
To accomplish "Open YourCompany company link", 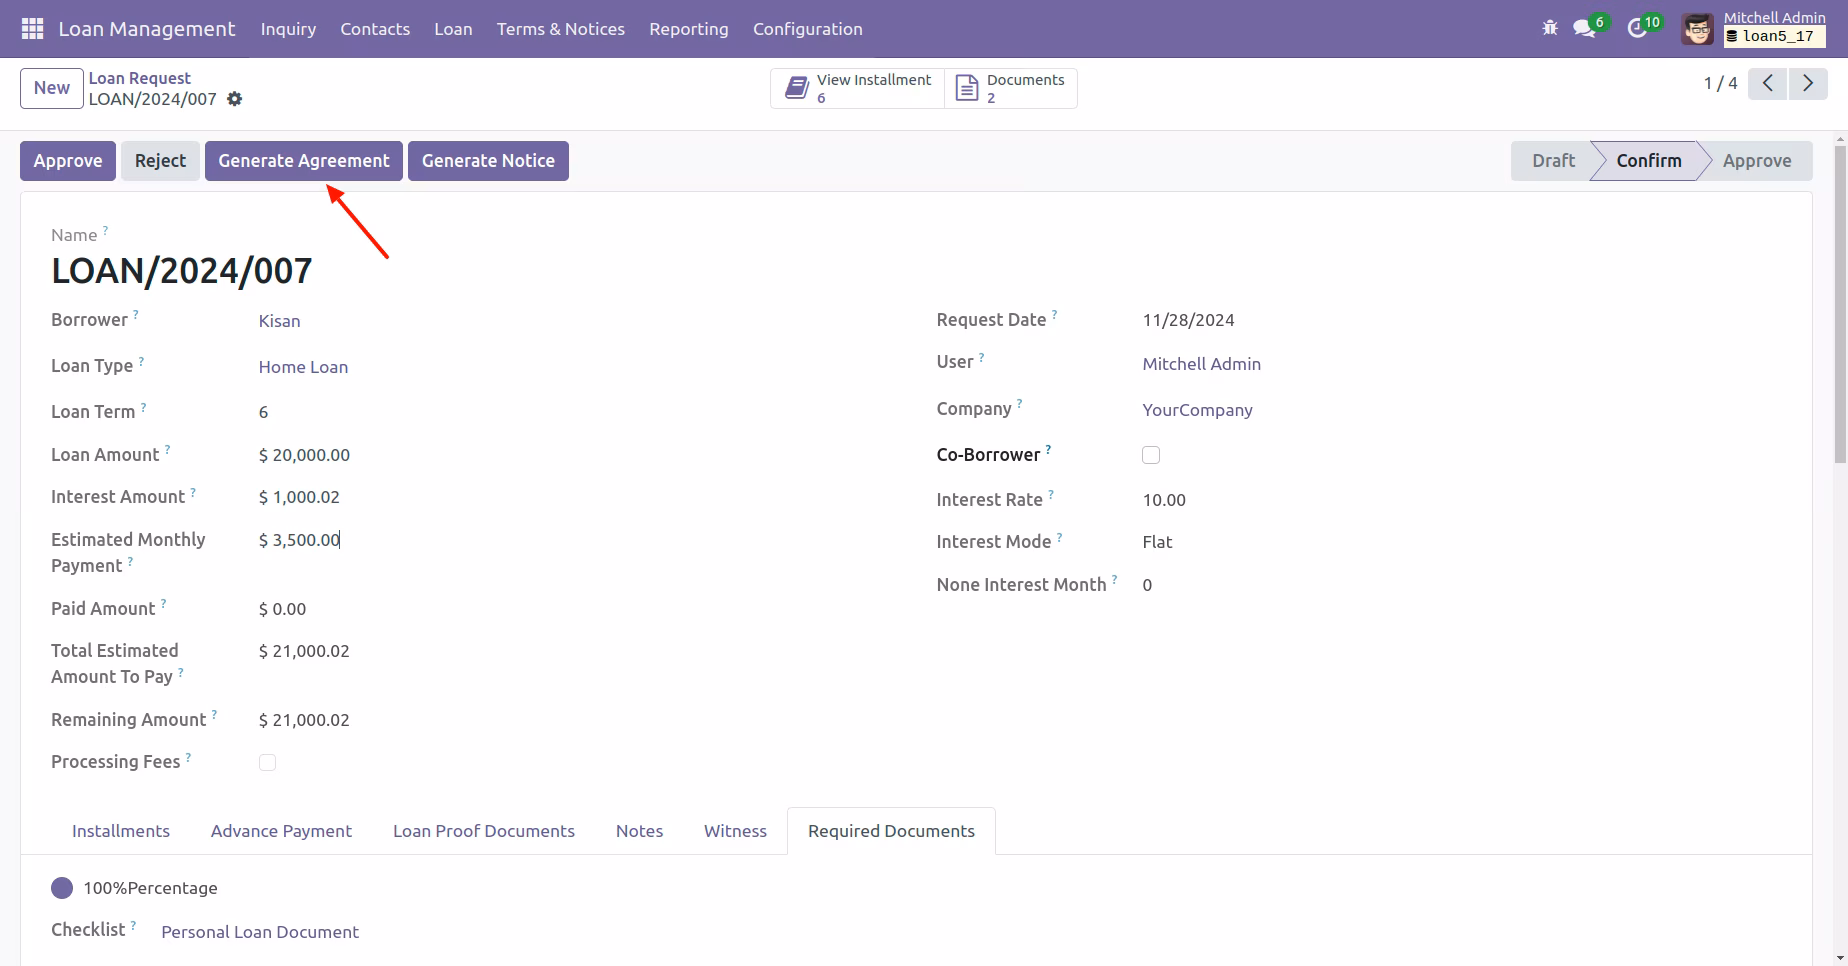I will point(1197,410).
